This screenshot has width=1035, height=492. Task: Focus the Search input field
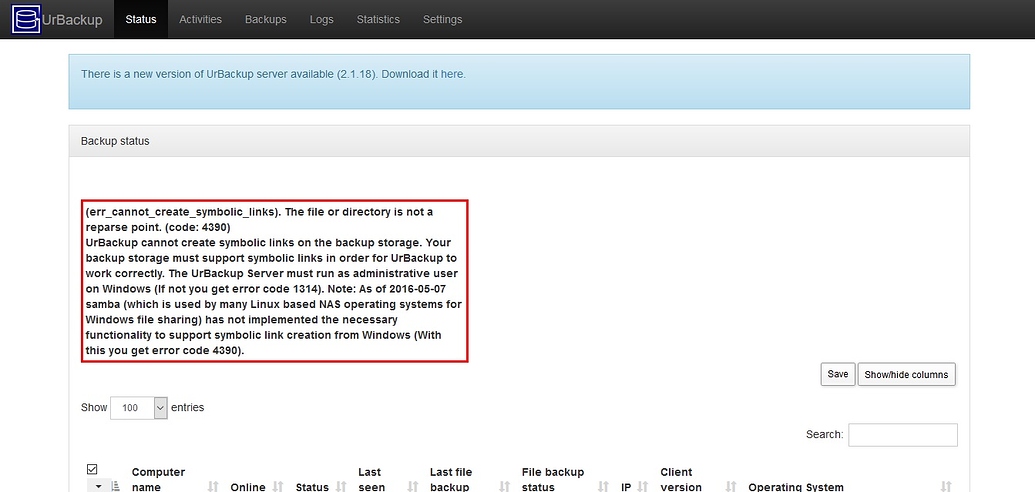pyautogui.click(x=902, y=435)
